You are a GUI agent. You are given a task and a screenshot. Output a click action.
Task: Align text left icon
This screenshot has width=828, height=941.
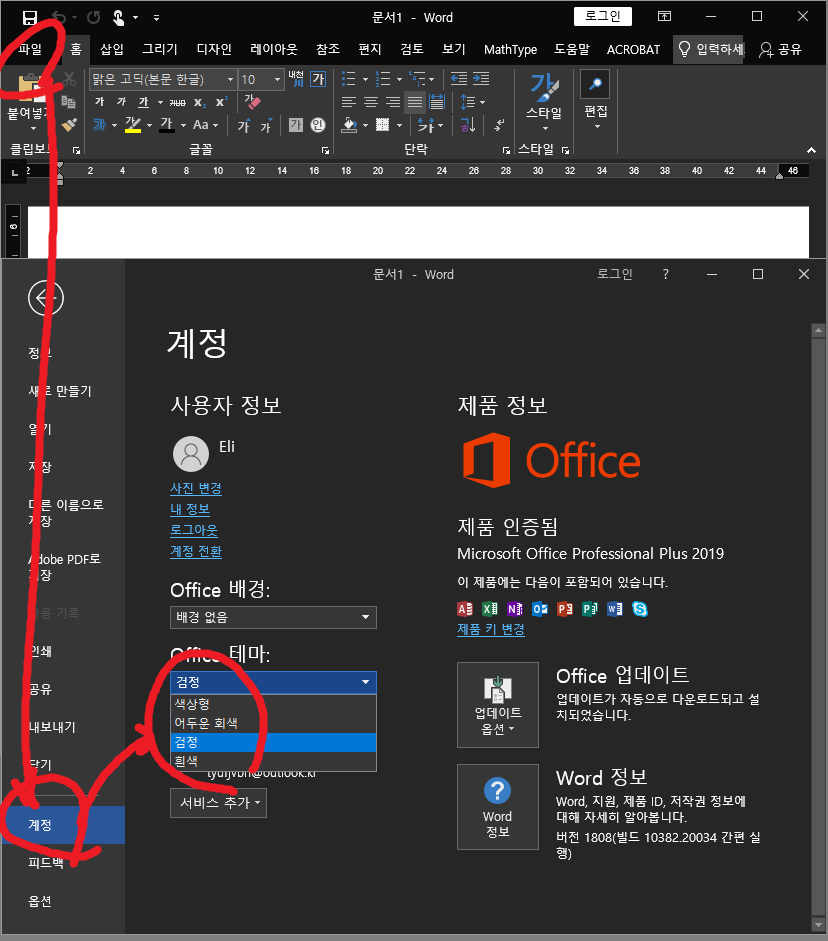tap(349, 102)
